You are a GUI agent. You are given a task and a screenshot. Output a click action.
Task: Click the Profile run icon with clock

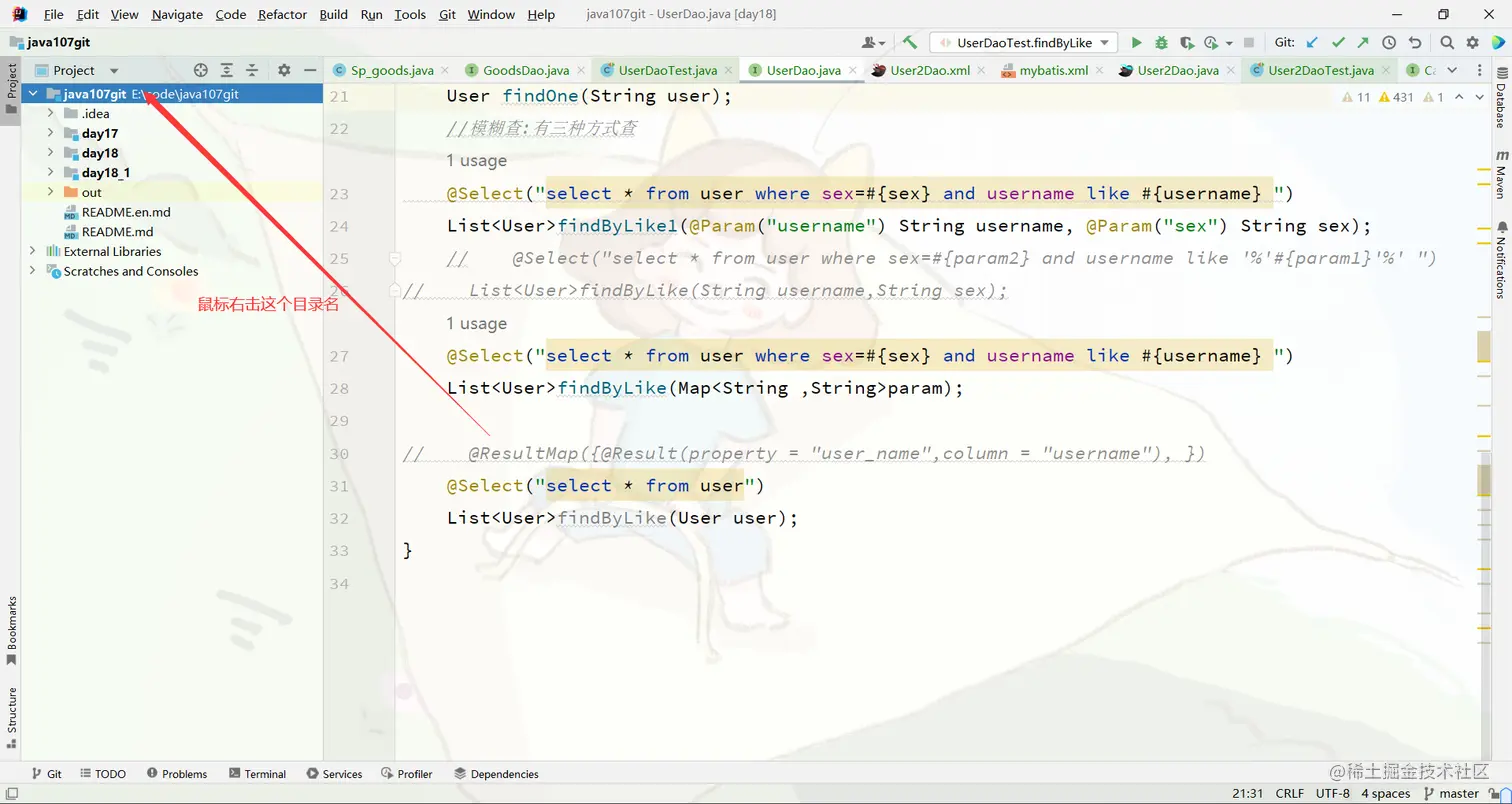click(x=1211, y=43)
